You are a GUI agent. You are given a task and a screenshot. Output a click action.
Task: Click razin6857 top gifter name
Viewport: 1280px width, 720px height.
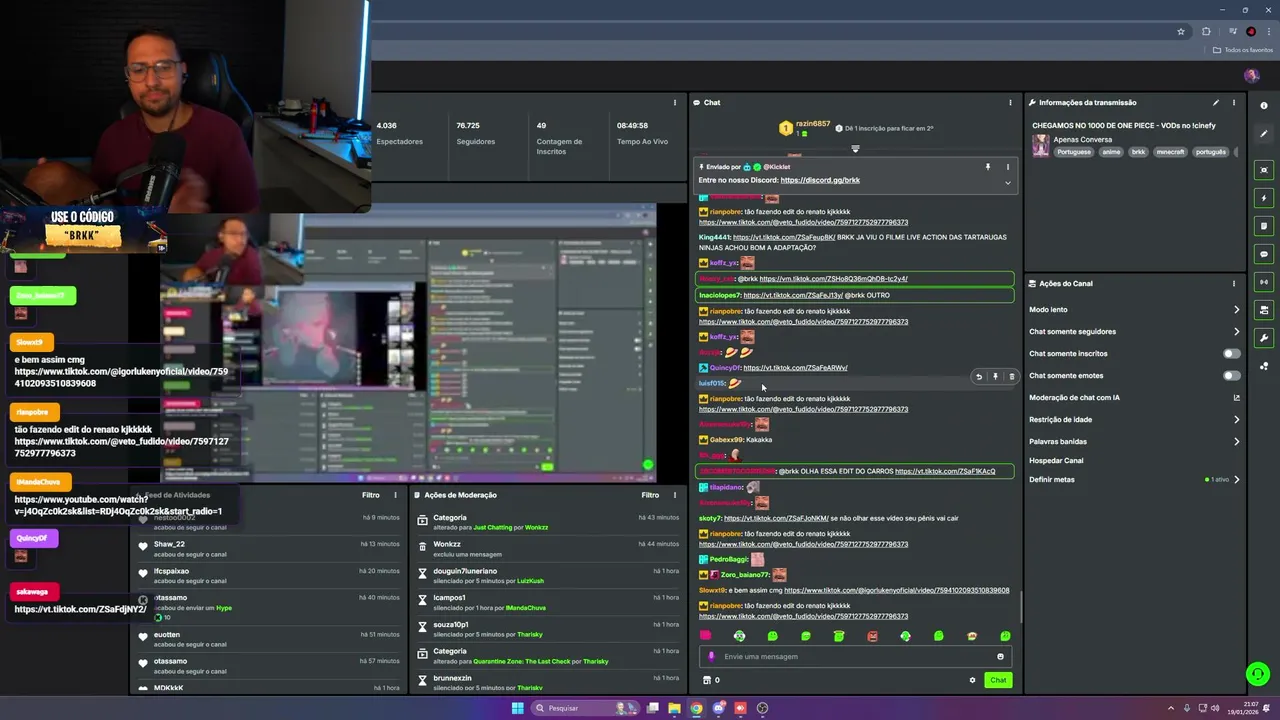[813, 124]
